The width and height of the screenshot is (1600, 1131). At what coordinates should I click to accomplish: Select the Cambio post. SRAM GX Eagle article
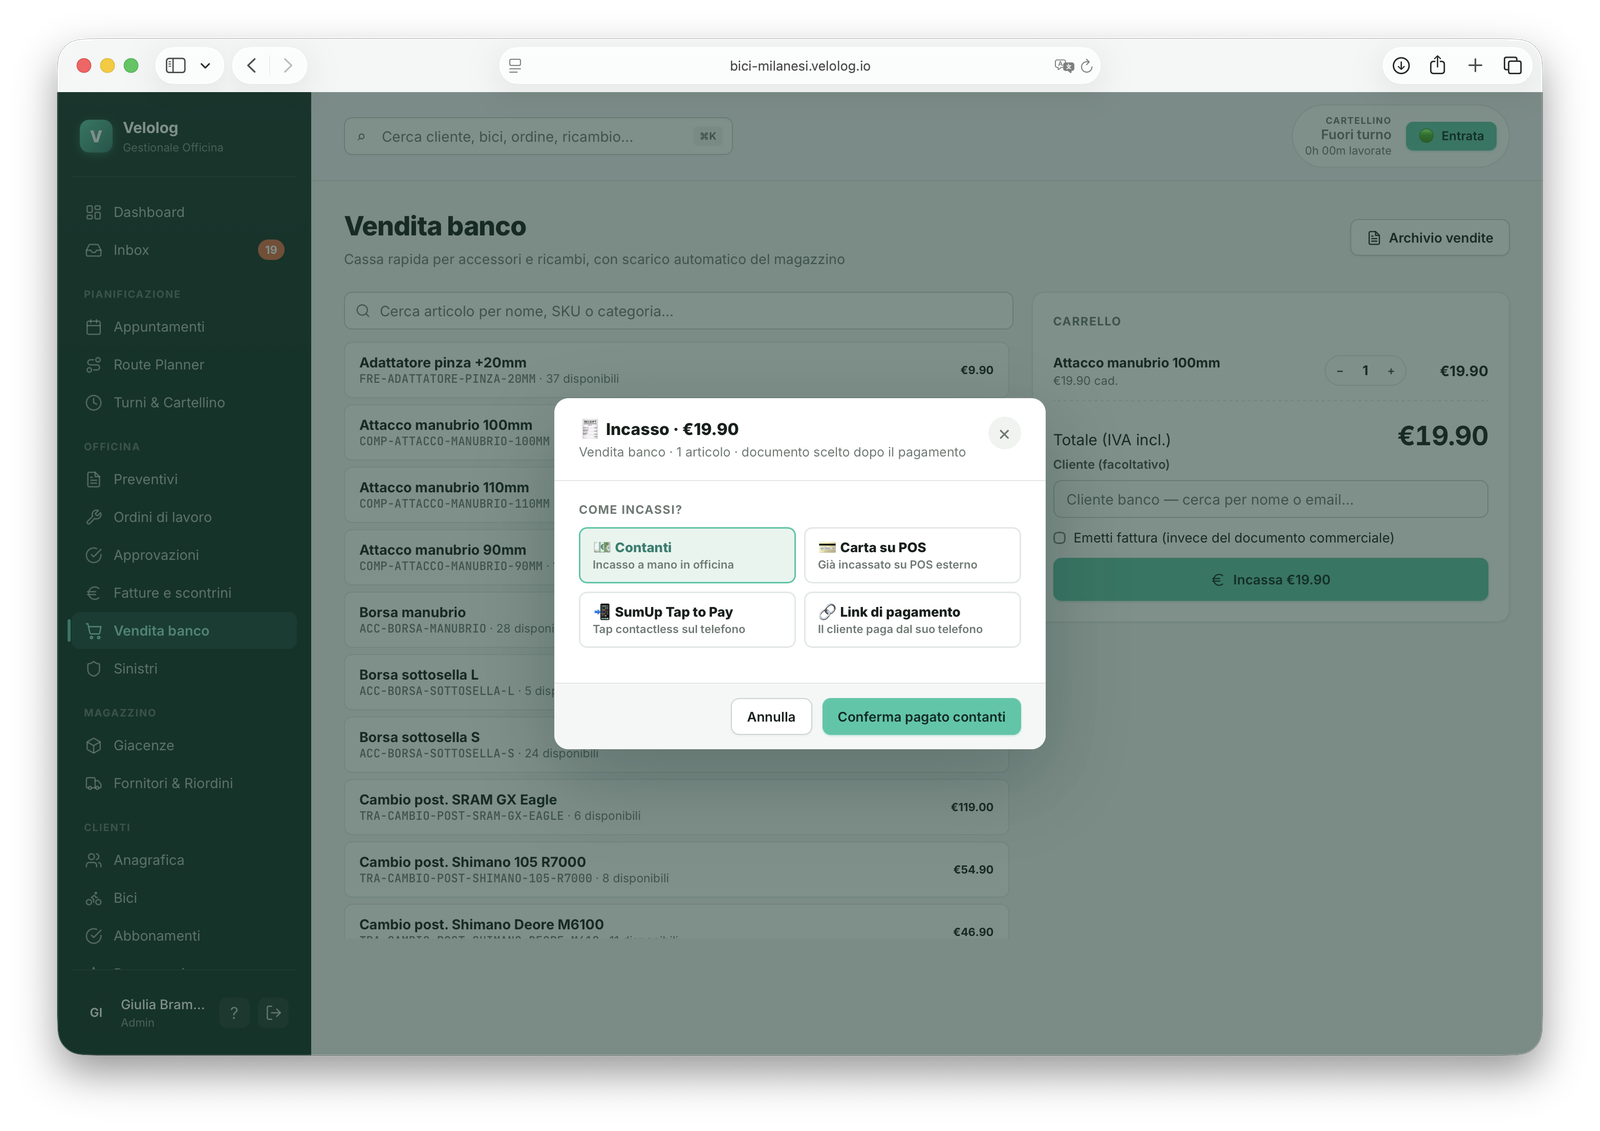(677, 807)
